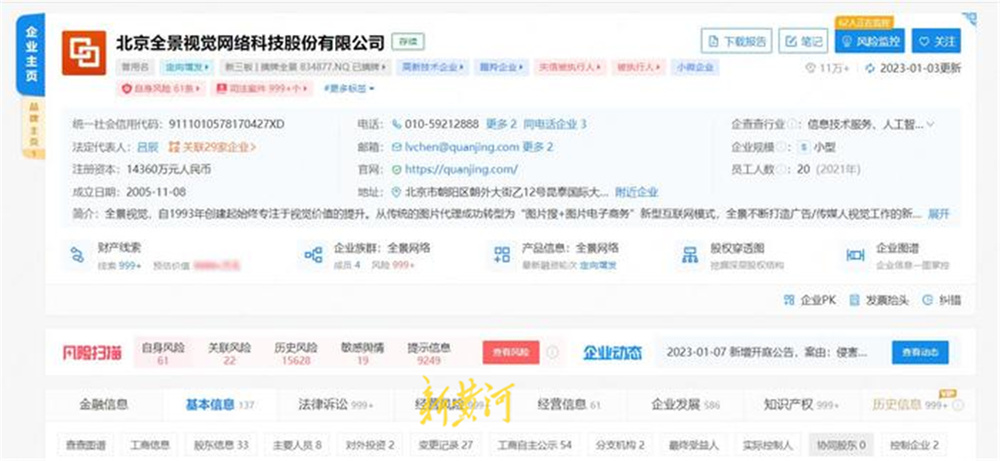Image resolution: width=1000 pixels, height=461 pixels.
Task: Open 历史信息 VIP tab
Action: (909, 404)
